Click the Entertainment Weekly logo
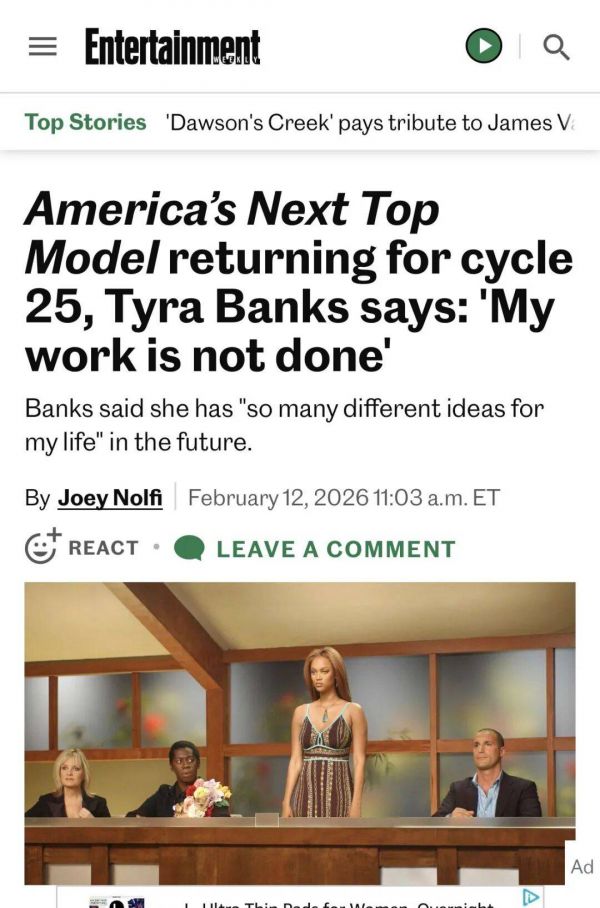600x908 pixels. pos(172,47)
